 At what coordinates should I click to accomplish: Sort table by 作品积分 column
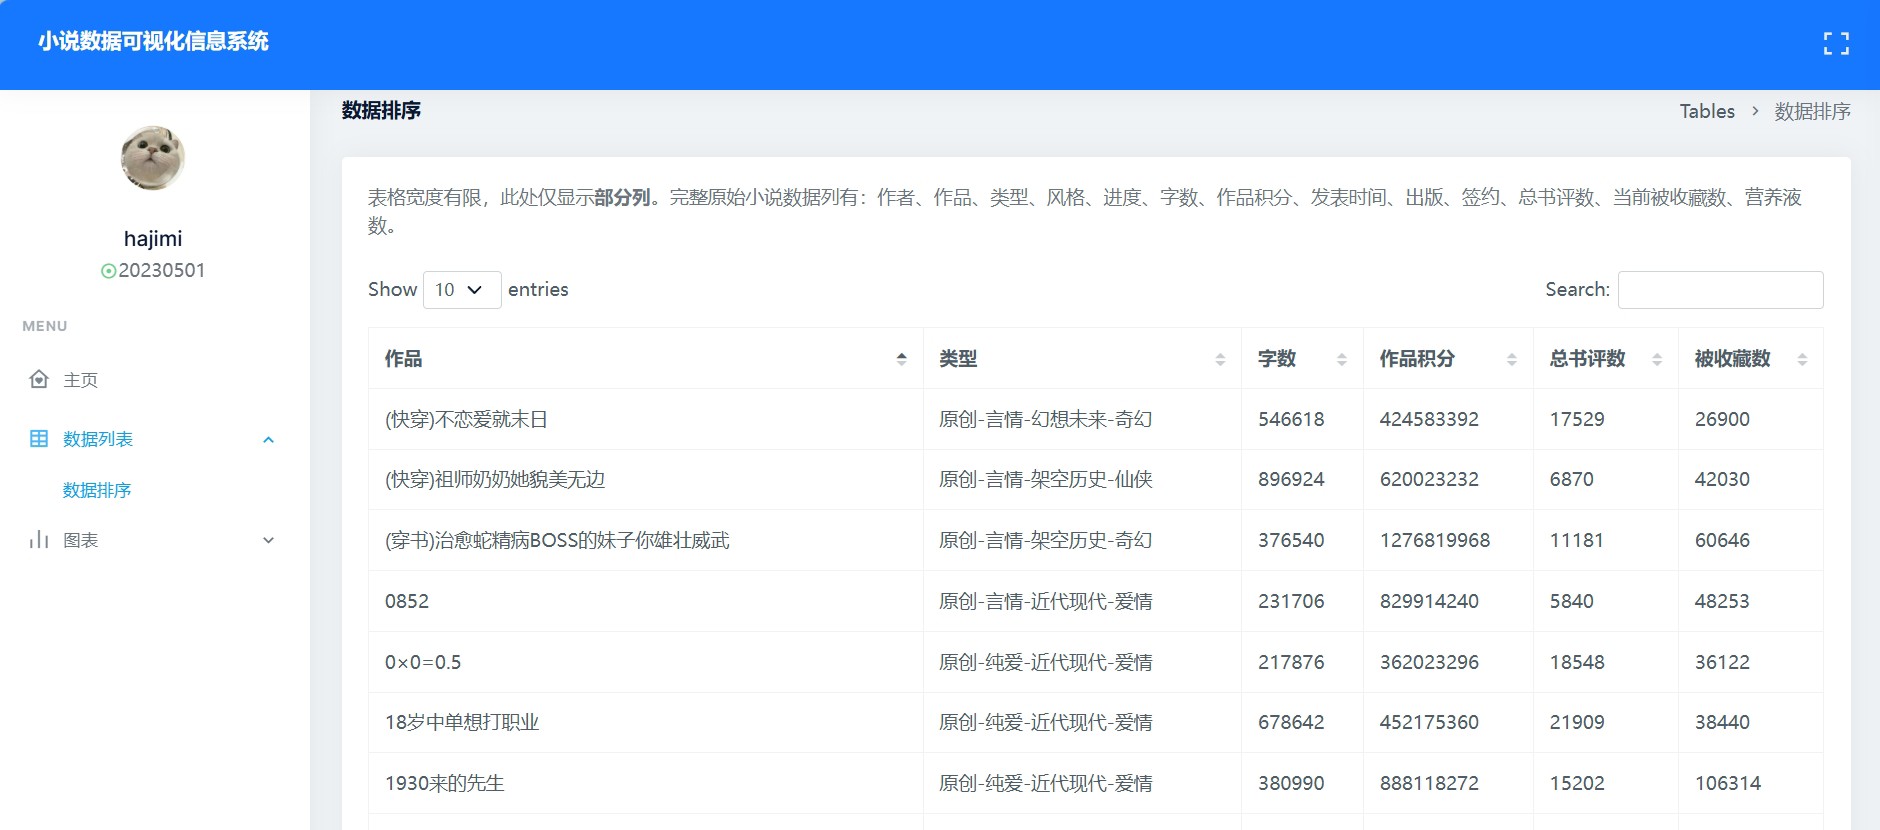tap(1511, 359)
